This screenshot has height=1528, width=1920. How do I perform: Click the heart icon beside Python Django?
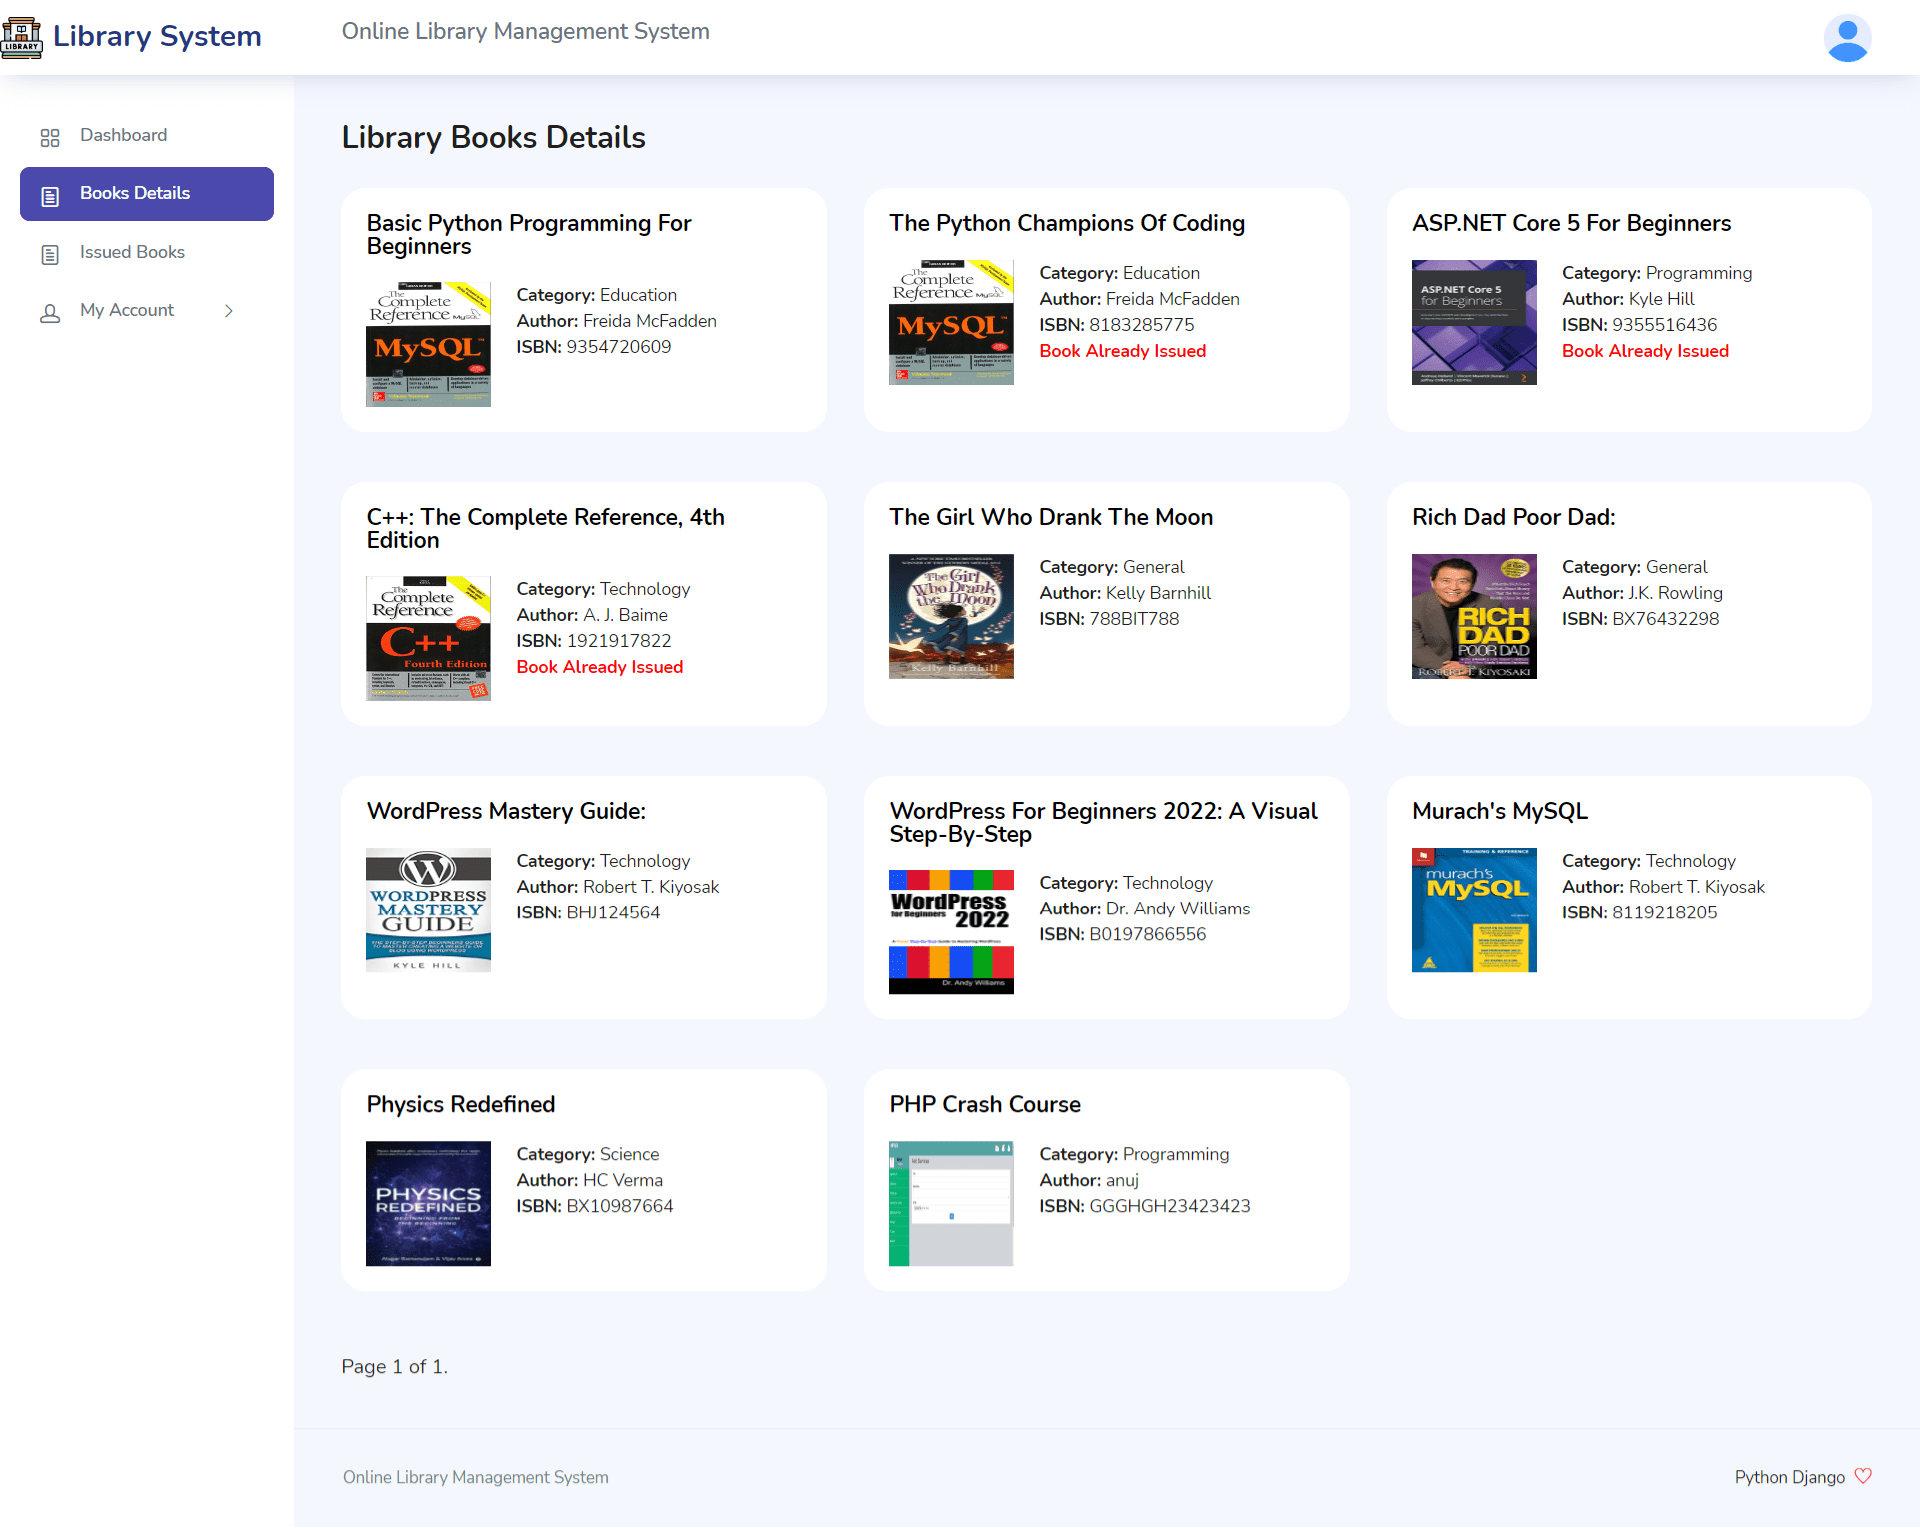pos(1862,1476)
